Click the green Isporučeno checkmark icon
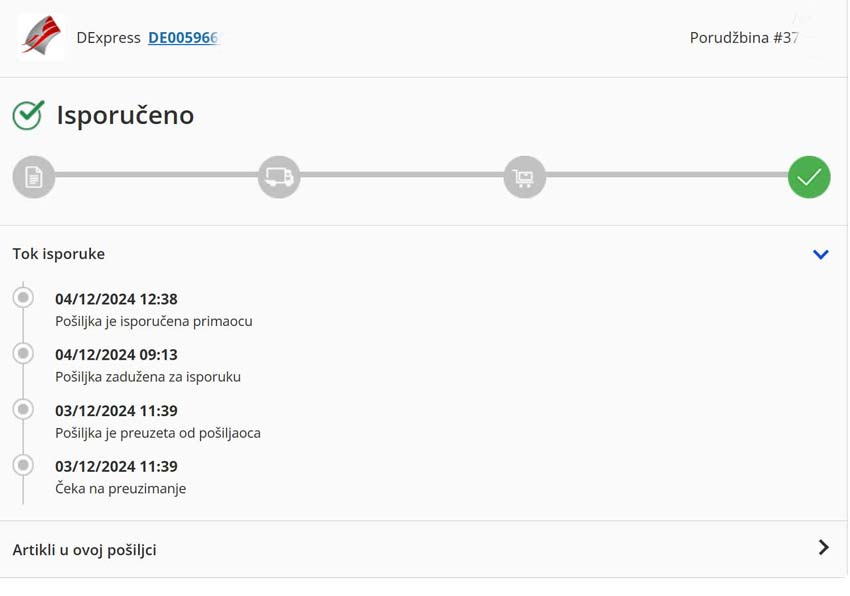This screenshot has width=850, height=596. point(28,115)
